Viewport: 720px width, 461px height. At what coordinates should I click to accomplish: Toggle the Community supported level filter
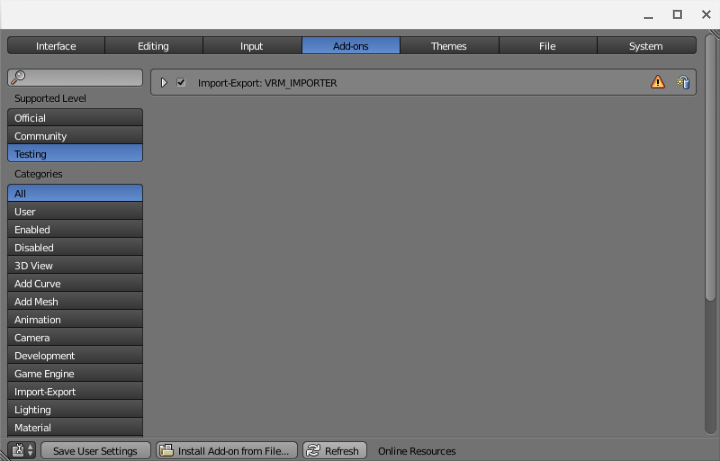point(75,135)
